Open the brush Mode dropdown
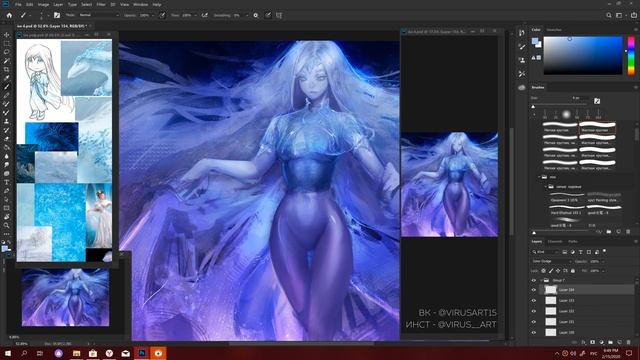Image resolution: width=640 pixels, height=360 pixels. 99,15
